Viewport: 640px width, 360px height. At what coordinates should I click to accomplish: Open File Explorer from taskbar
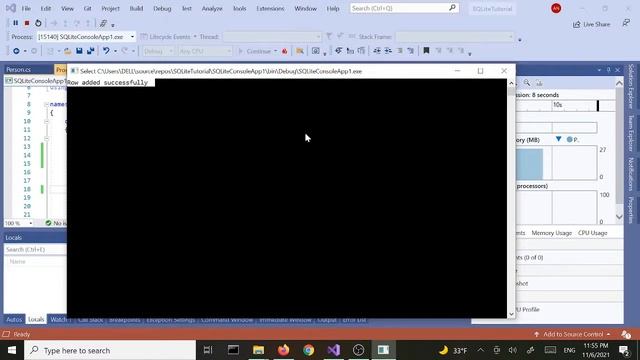258,350
